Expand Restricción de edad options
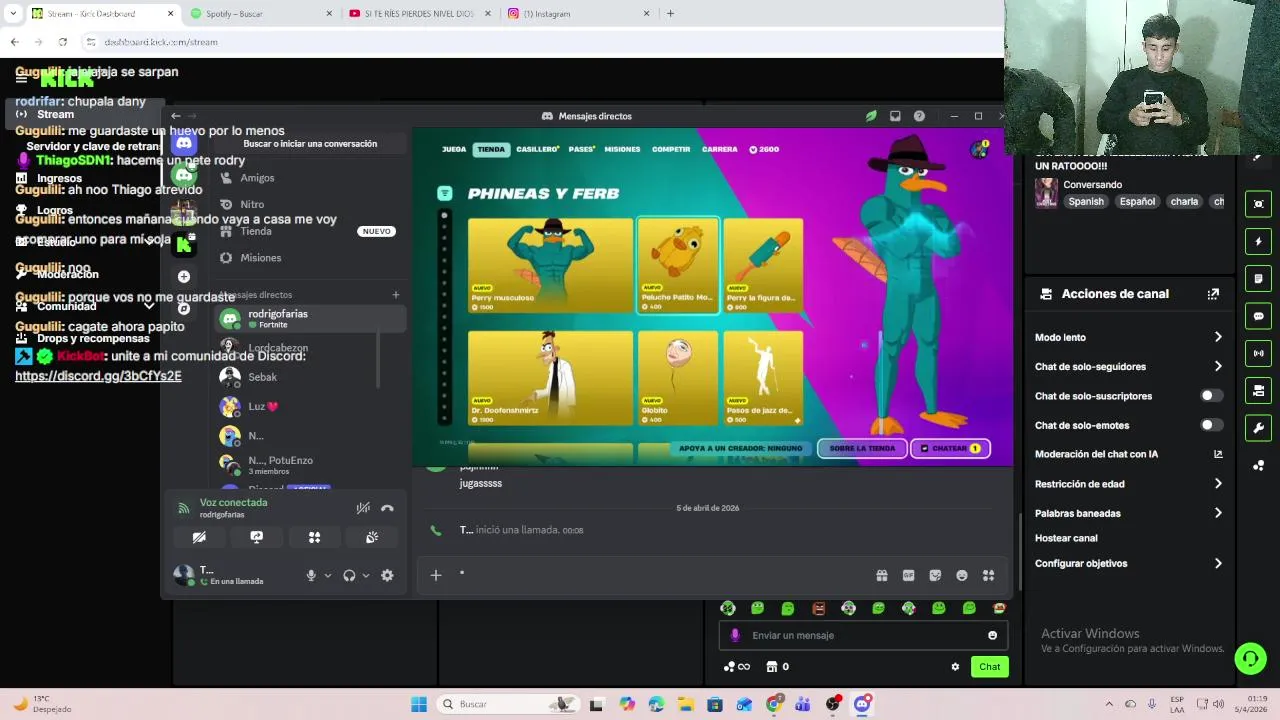 1128,484
